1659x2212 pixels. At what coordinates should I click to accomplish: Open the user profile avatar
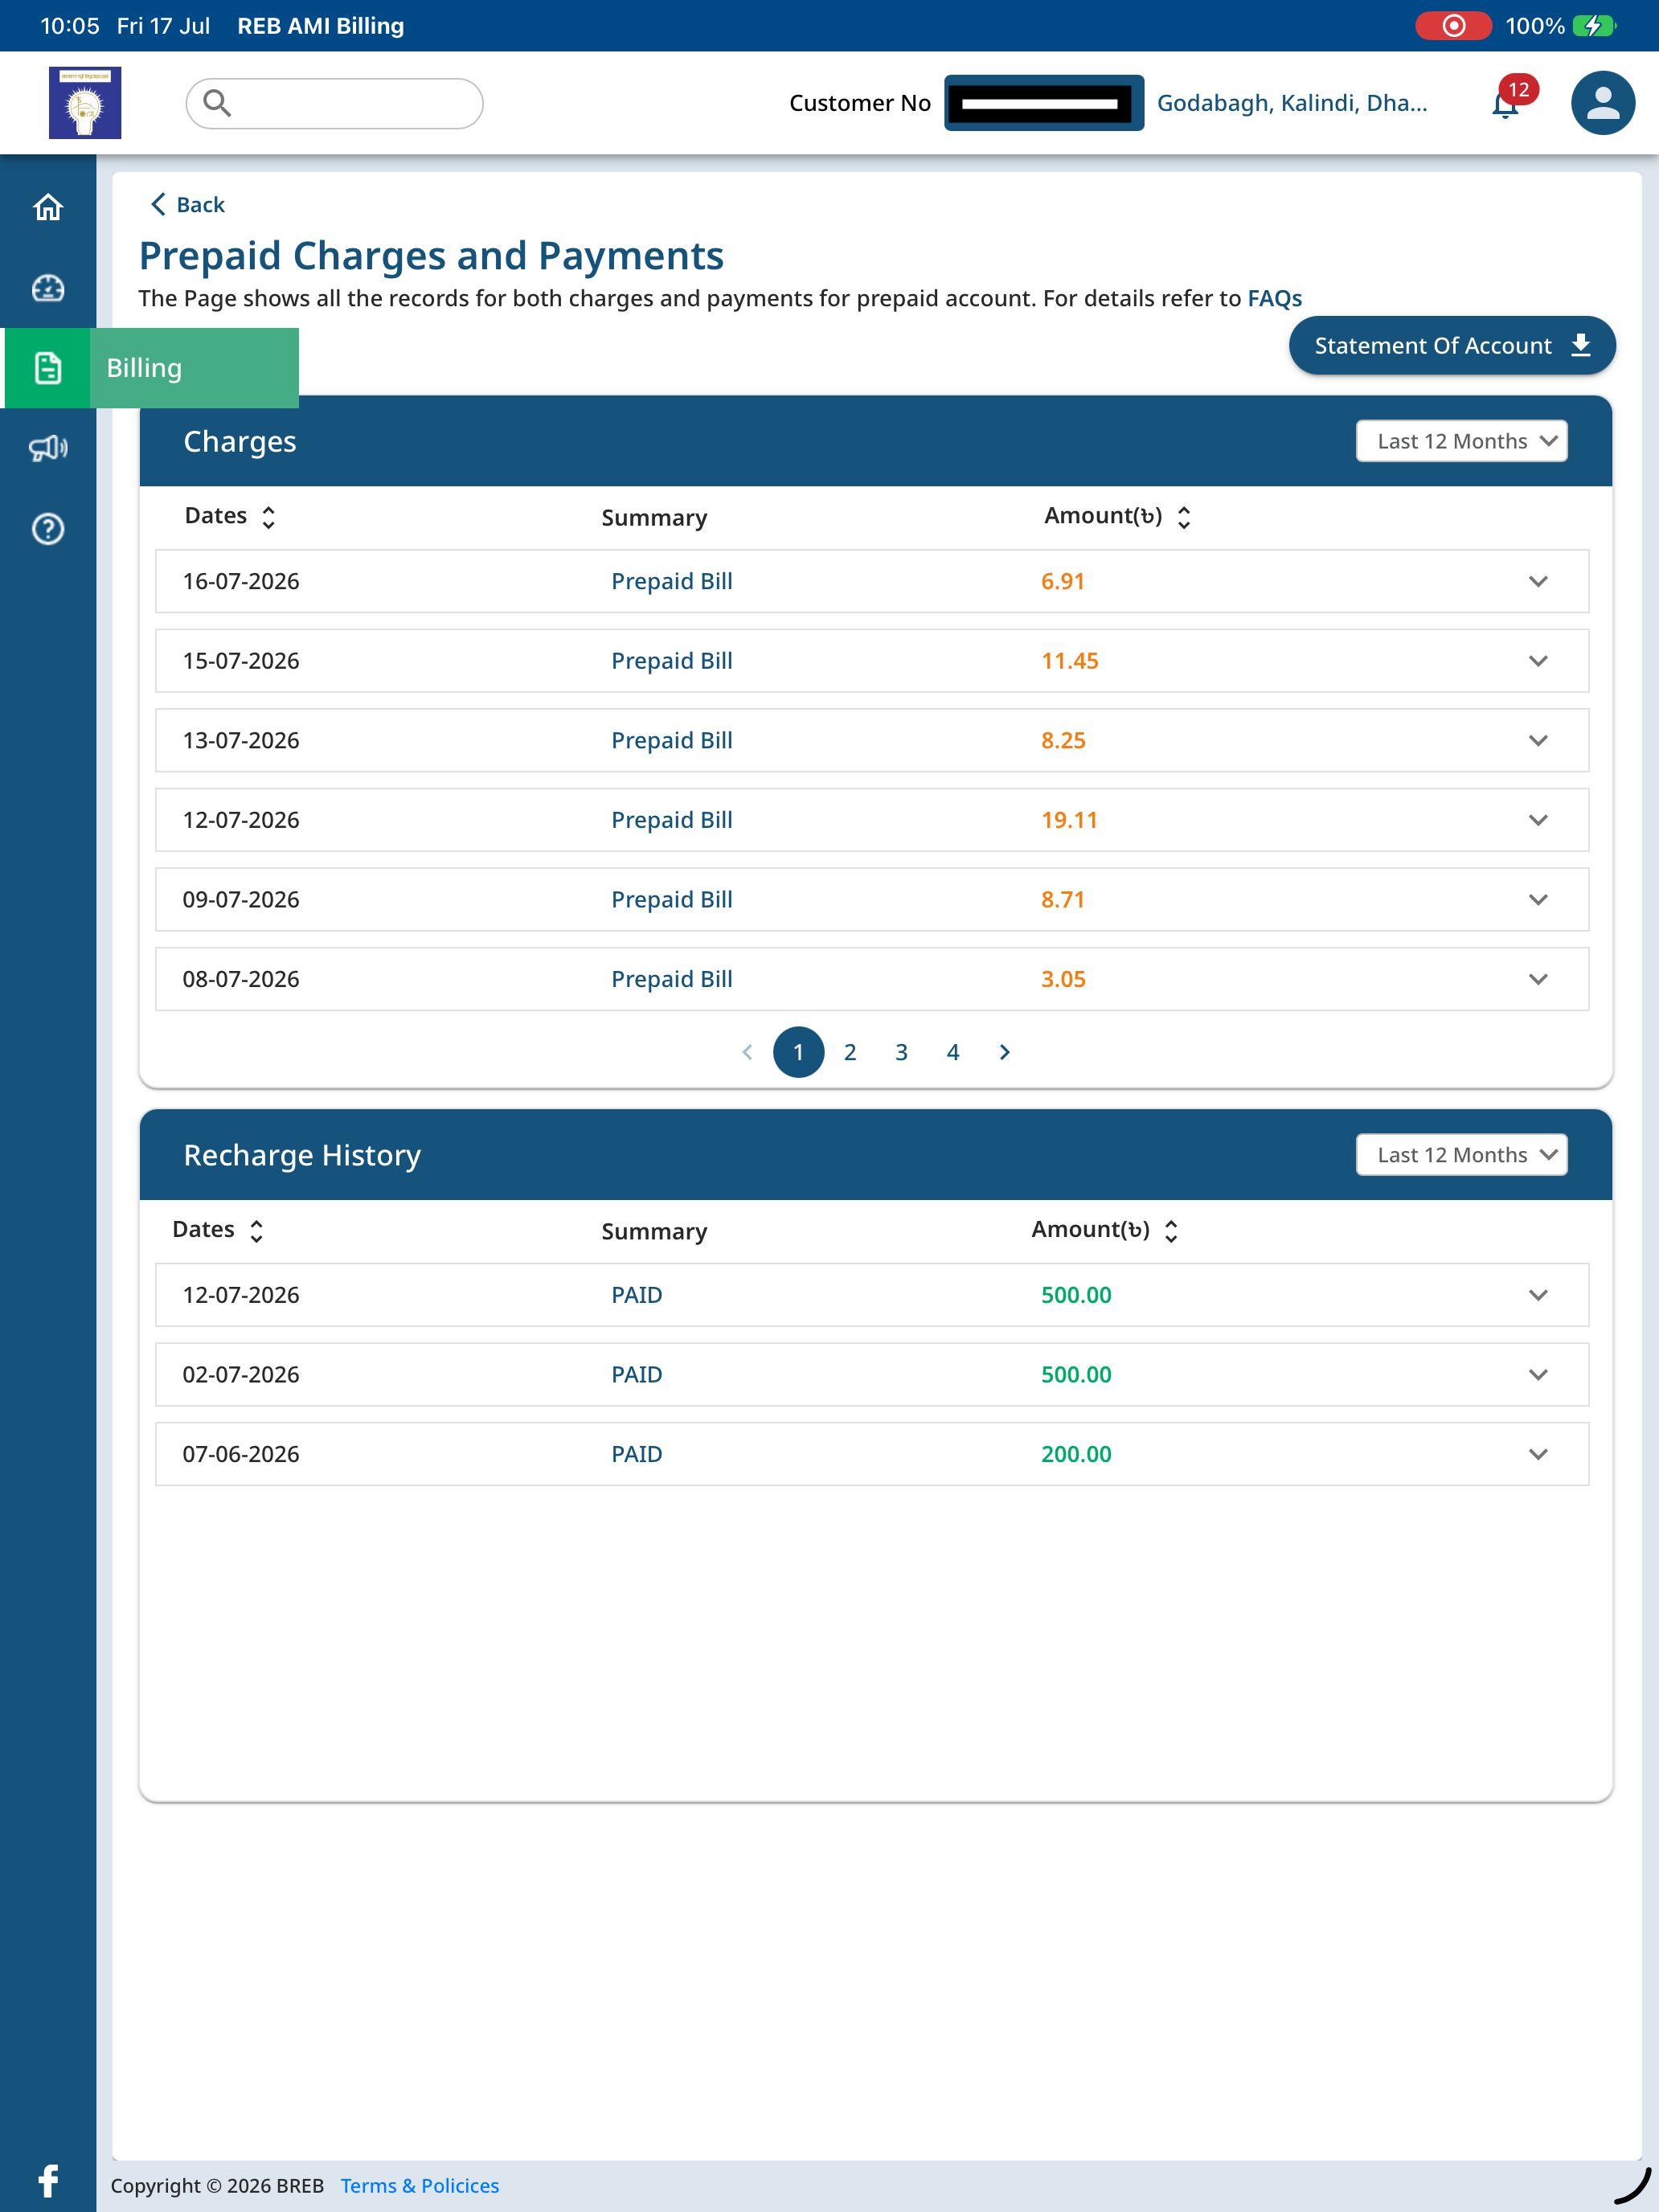click(x=1603, y=103)
